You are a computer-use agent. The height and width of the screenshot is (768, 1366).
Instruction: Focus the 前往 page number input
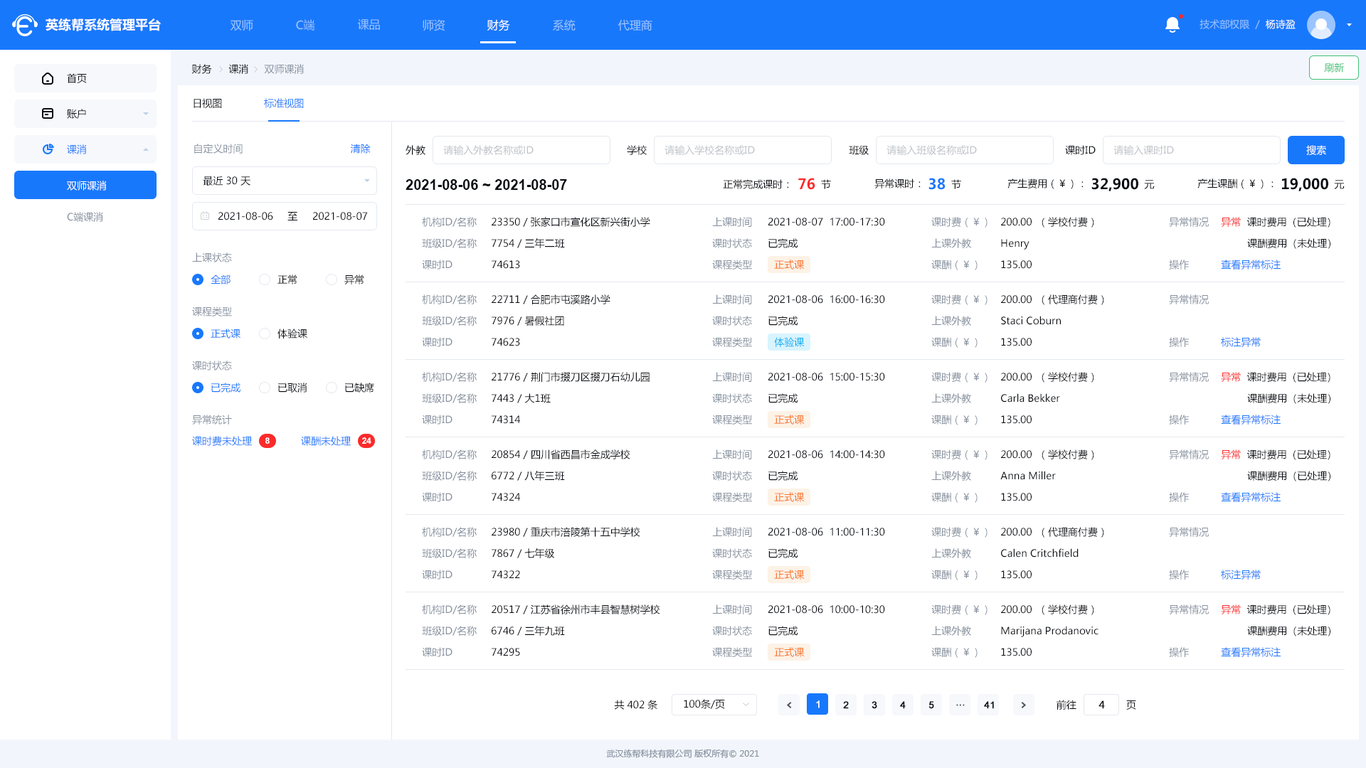tap(1101, 705)
